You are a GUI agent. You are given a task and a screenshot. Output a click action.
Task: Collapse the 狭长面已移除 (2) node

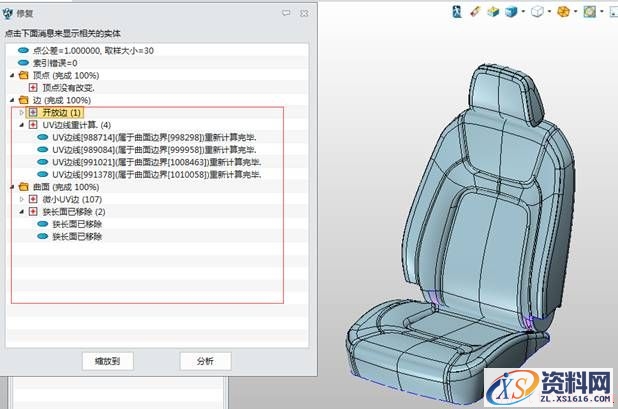(x=22, y=212)
